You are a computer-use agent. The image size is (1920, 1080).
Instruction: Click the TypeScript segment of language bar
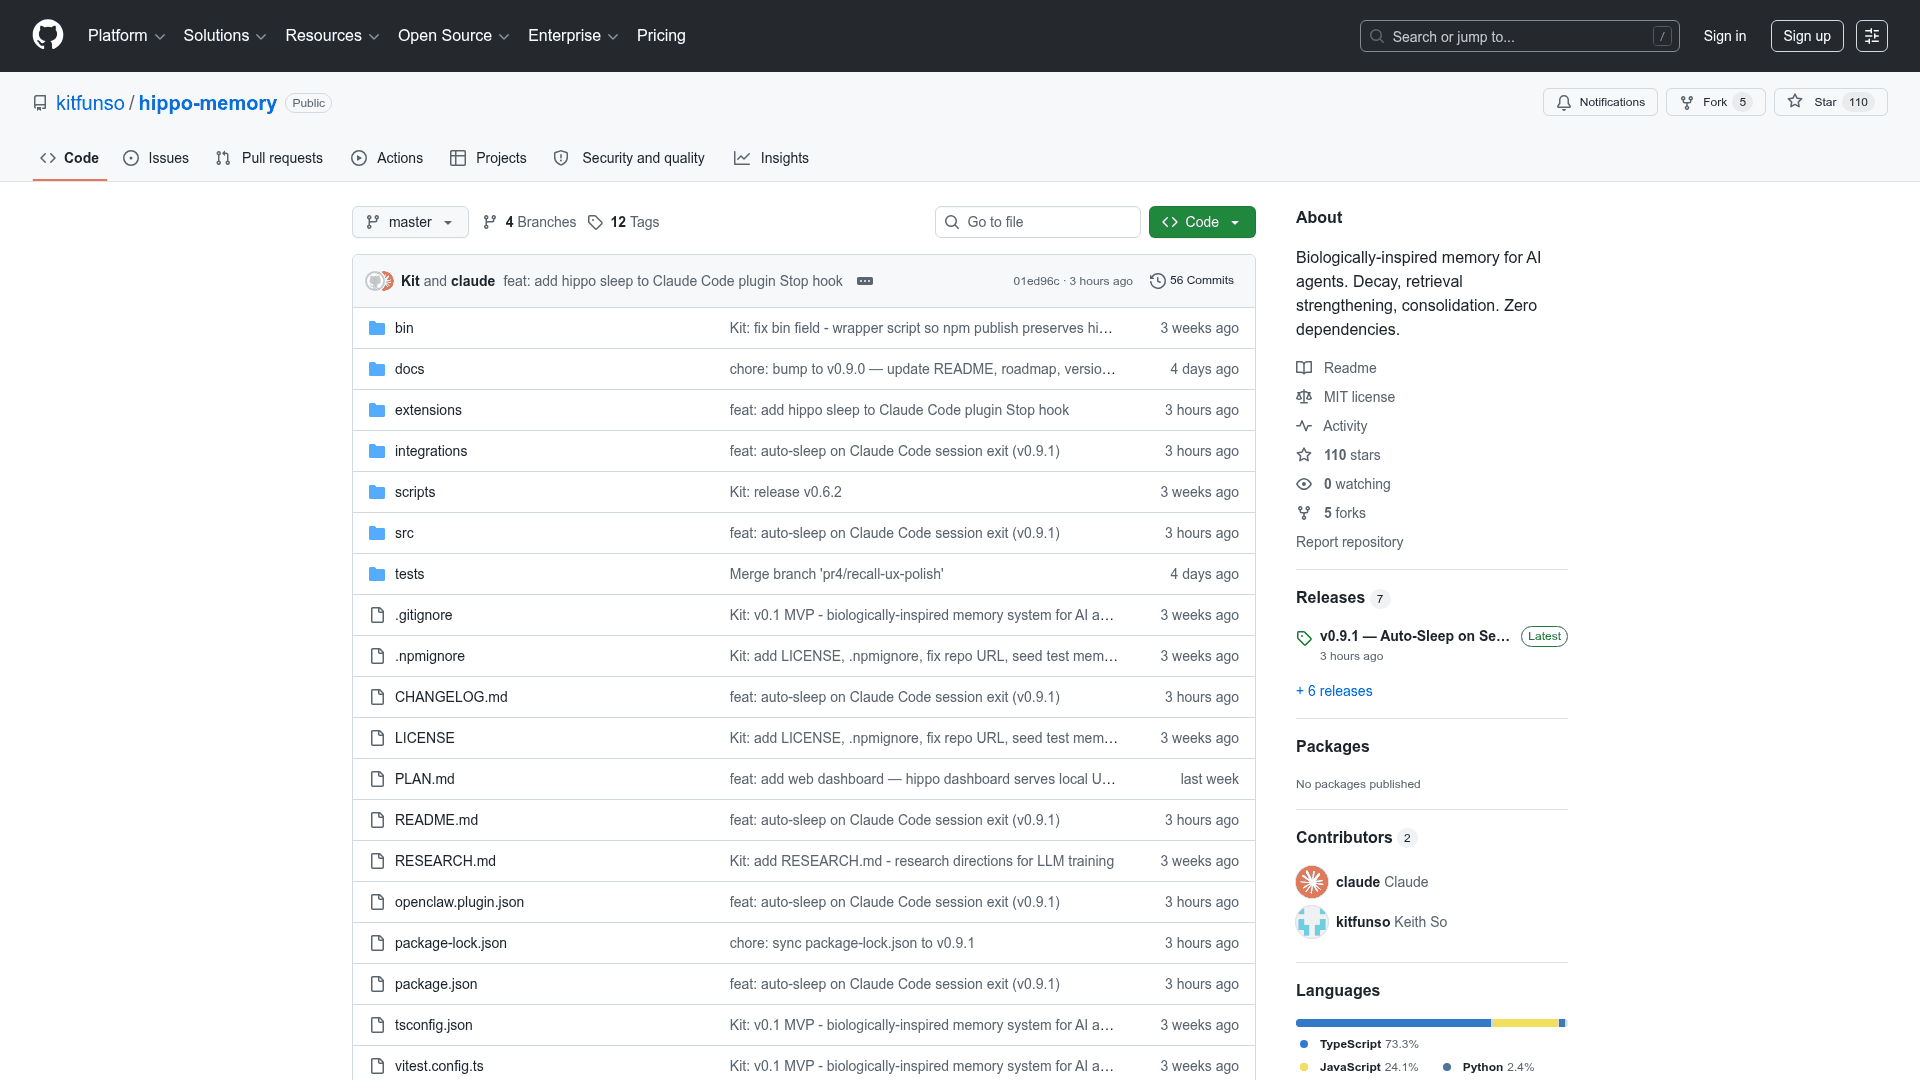1392,1023
